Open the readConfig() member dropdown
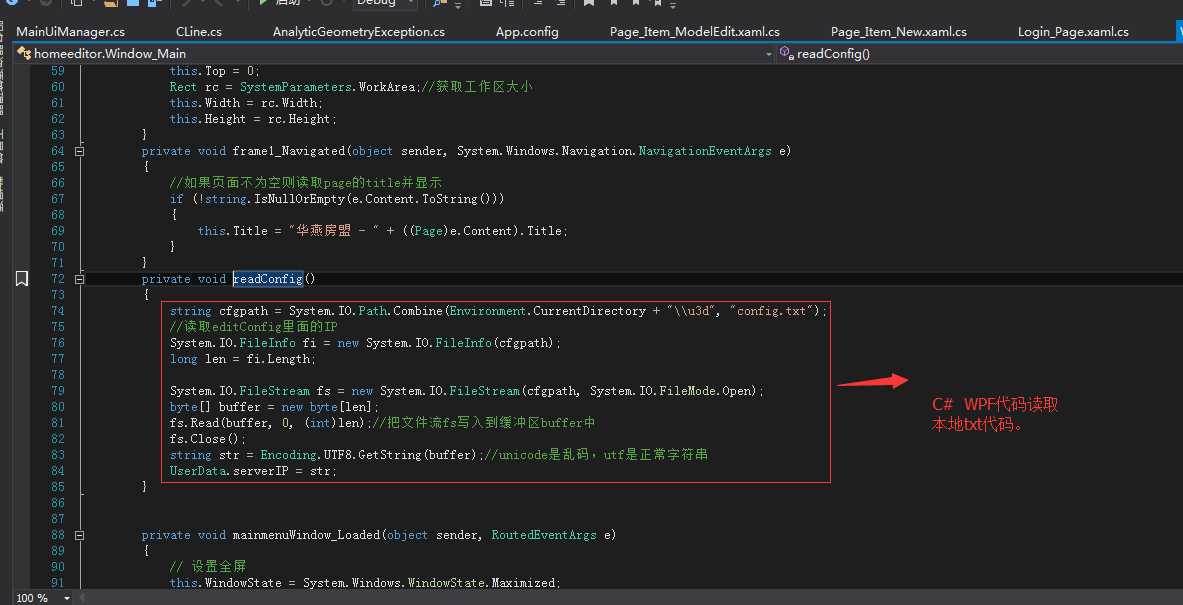 pyautogui.click(x=979, y=54)
